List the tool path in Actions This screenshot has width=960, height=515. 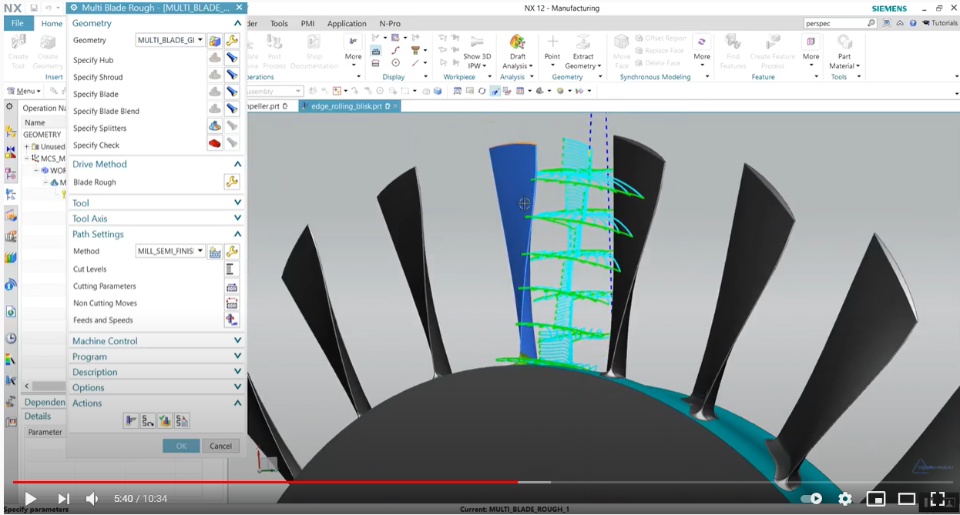(182, 421)
